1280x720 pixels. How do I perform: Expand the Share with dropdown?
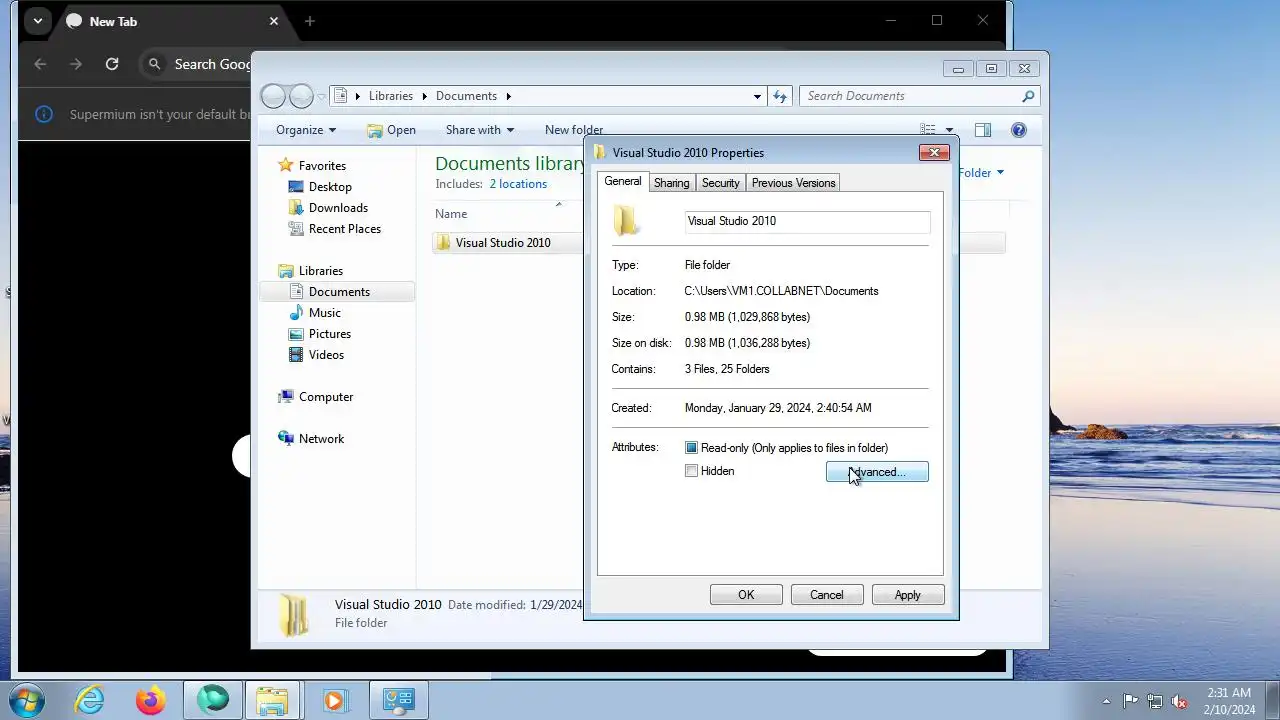480,130
